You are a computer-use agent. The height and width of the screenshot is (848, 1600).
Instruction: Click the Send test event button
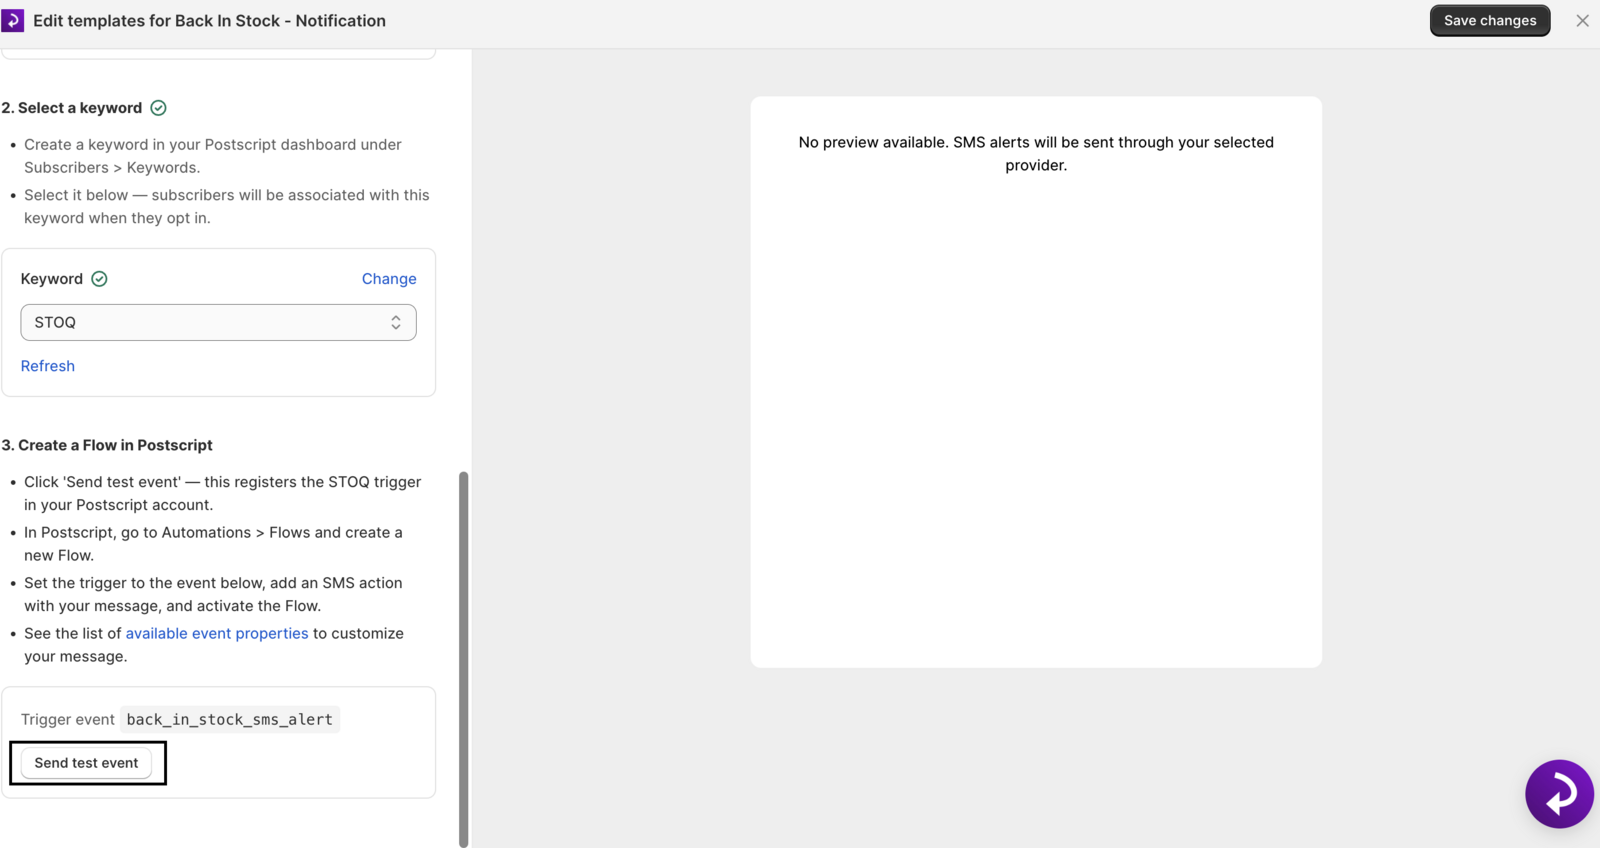point(87,763)
